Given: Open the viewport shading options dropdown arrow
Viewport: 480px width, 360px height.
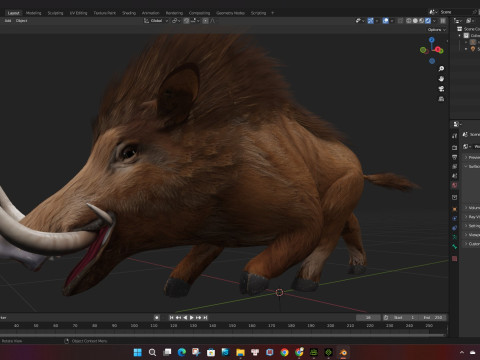Looking at the screenshot, I should [x=434, y=21].
